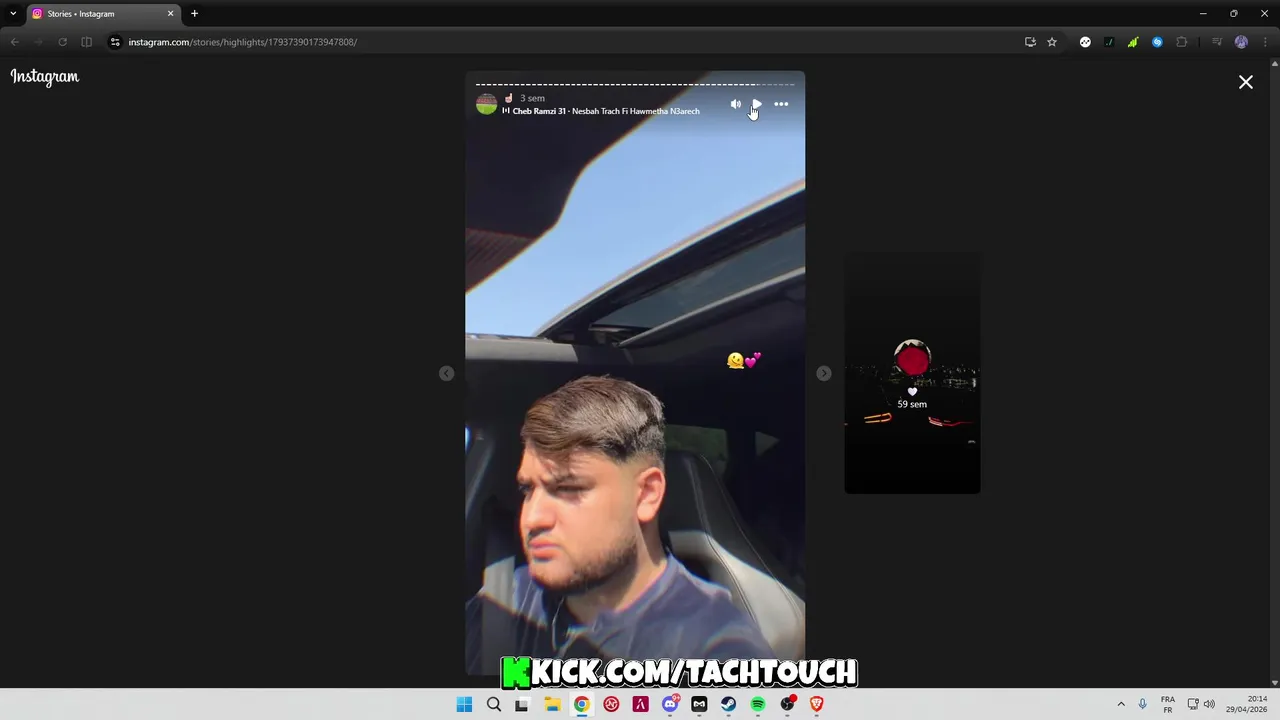Switch the FRA FR keyboard language
Image resolution: width=1280 pixels, height=720 pixels.
pos(1168,705)
